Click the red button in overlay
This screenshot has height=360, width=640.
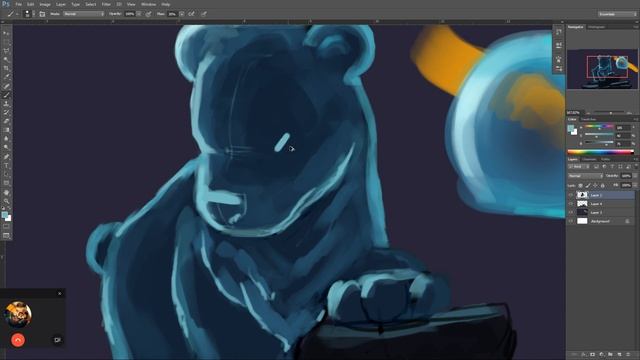point(18,340)
